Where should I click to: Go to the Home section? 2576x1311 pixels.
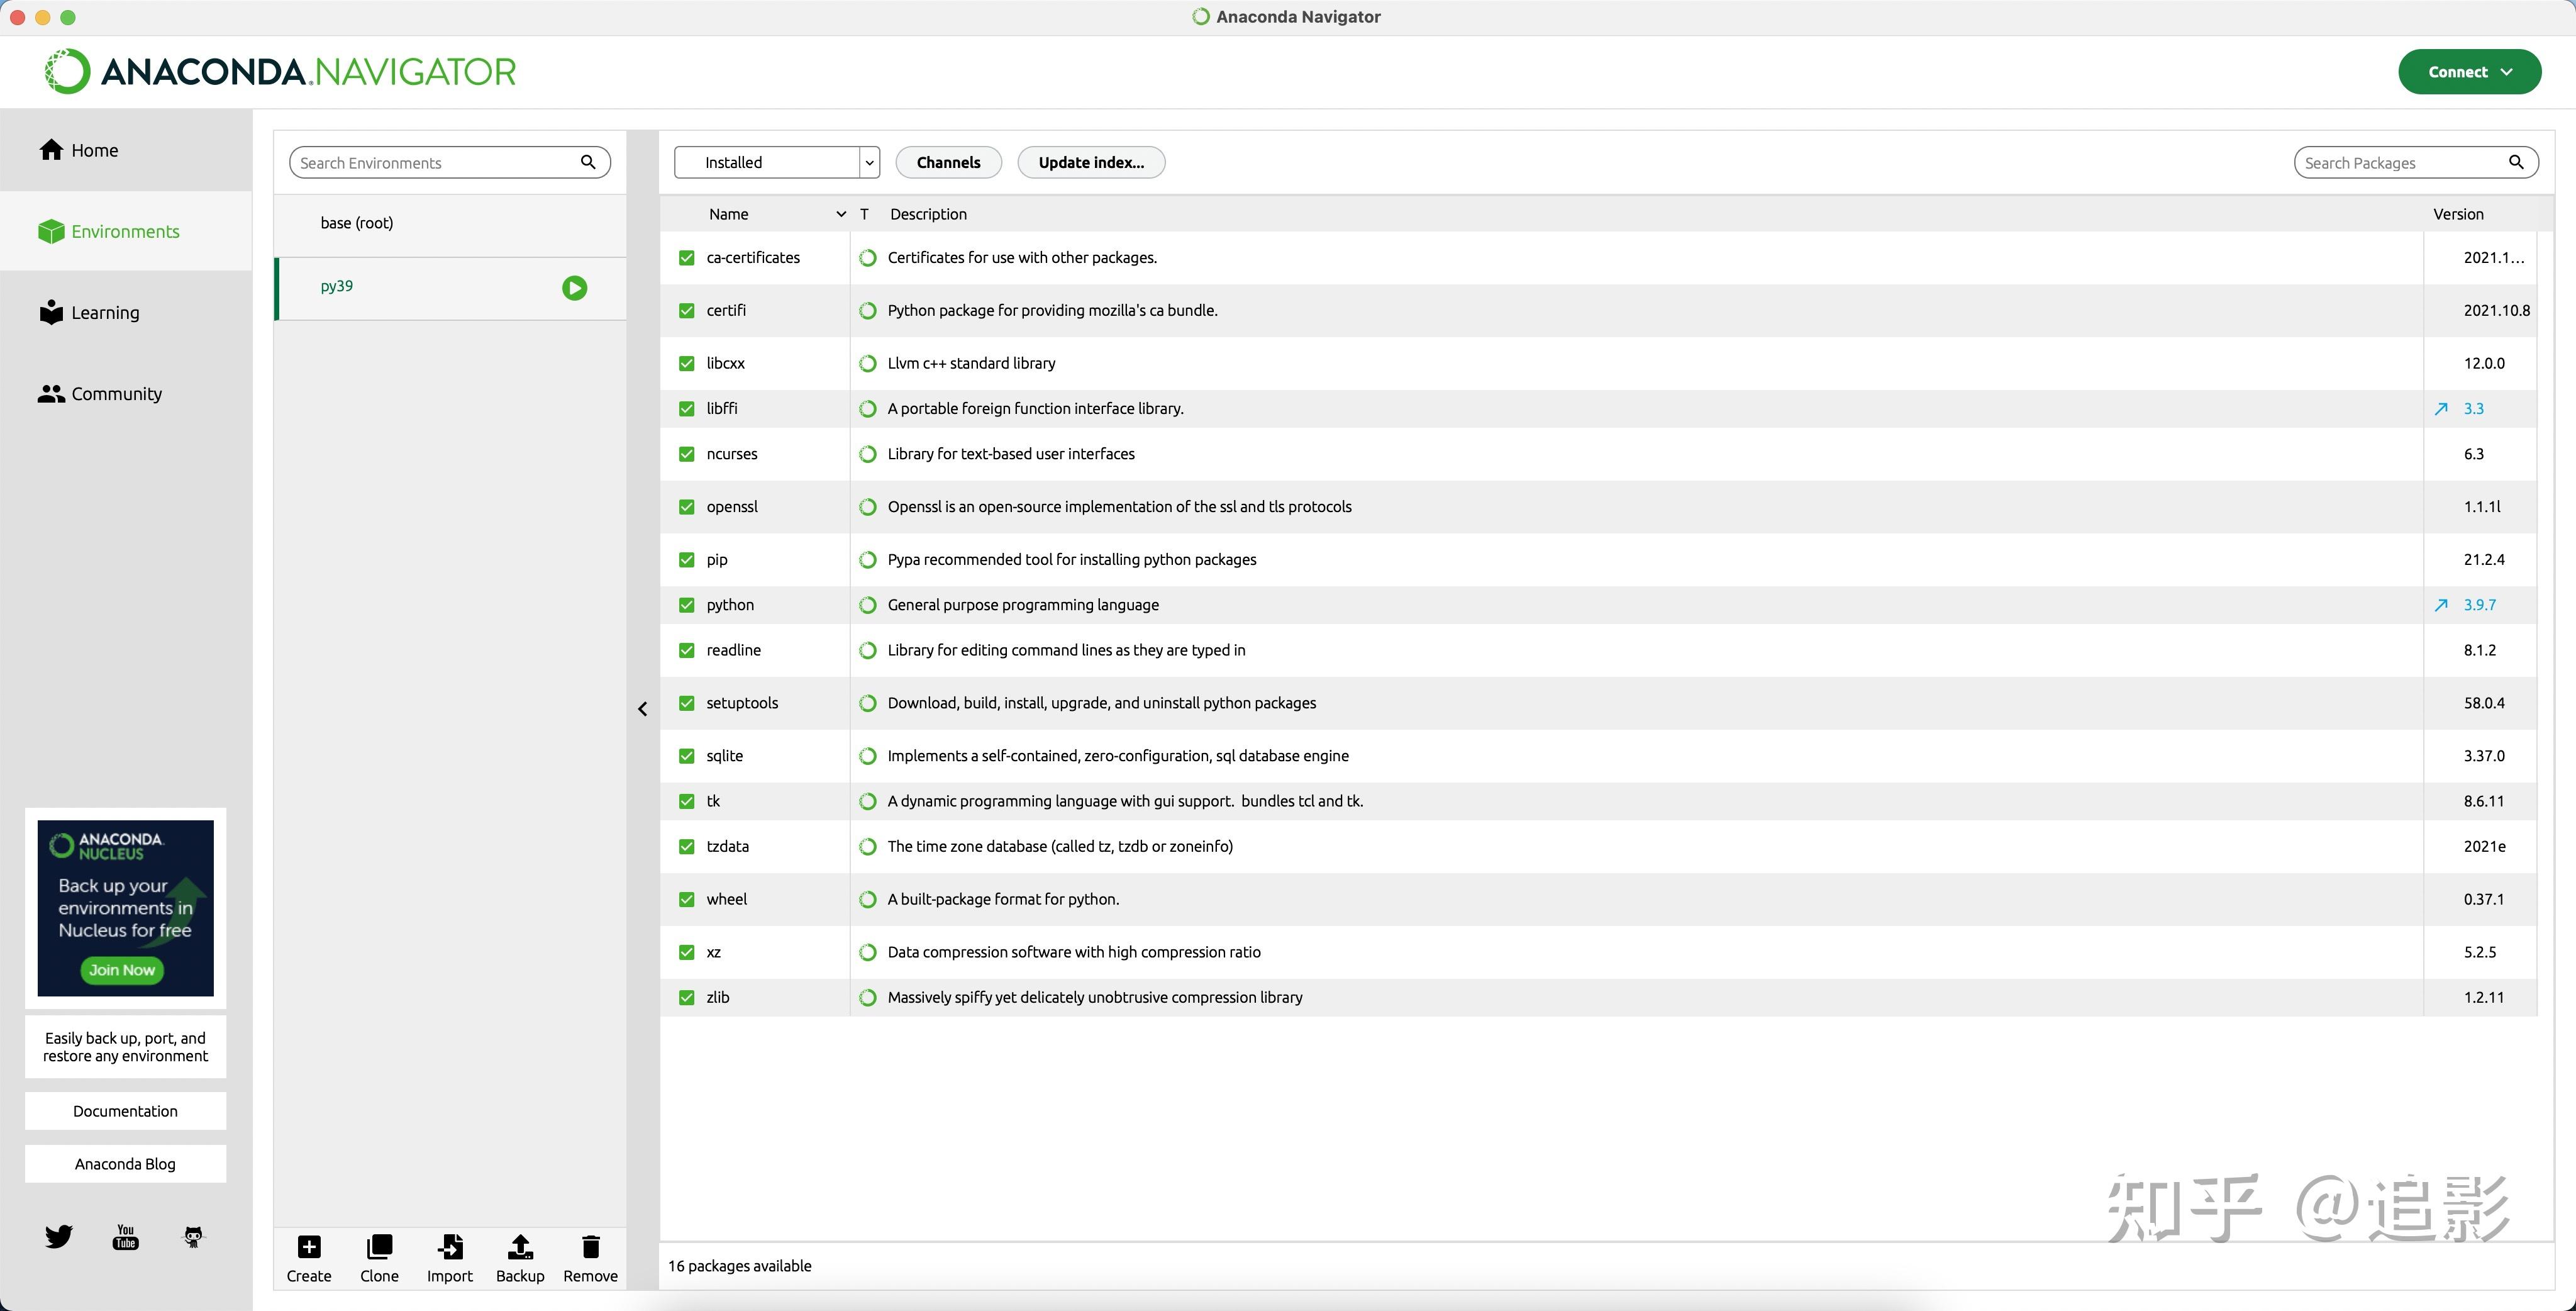click(x=126, y=150)
